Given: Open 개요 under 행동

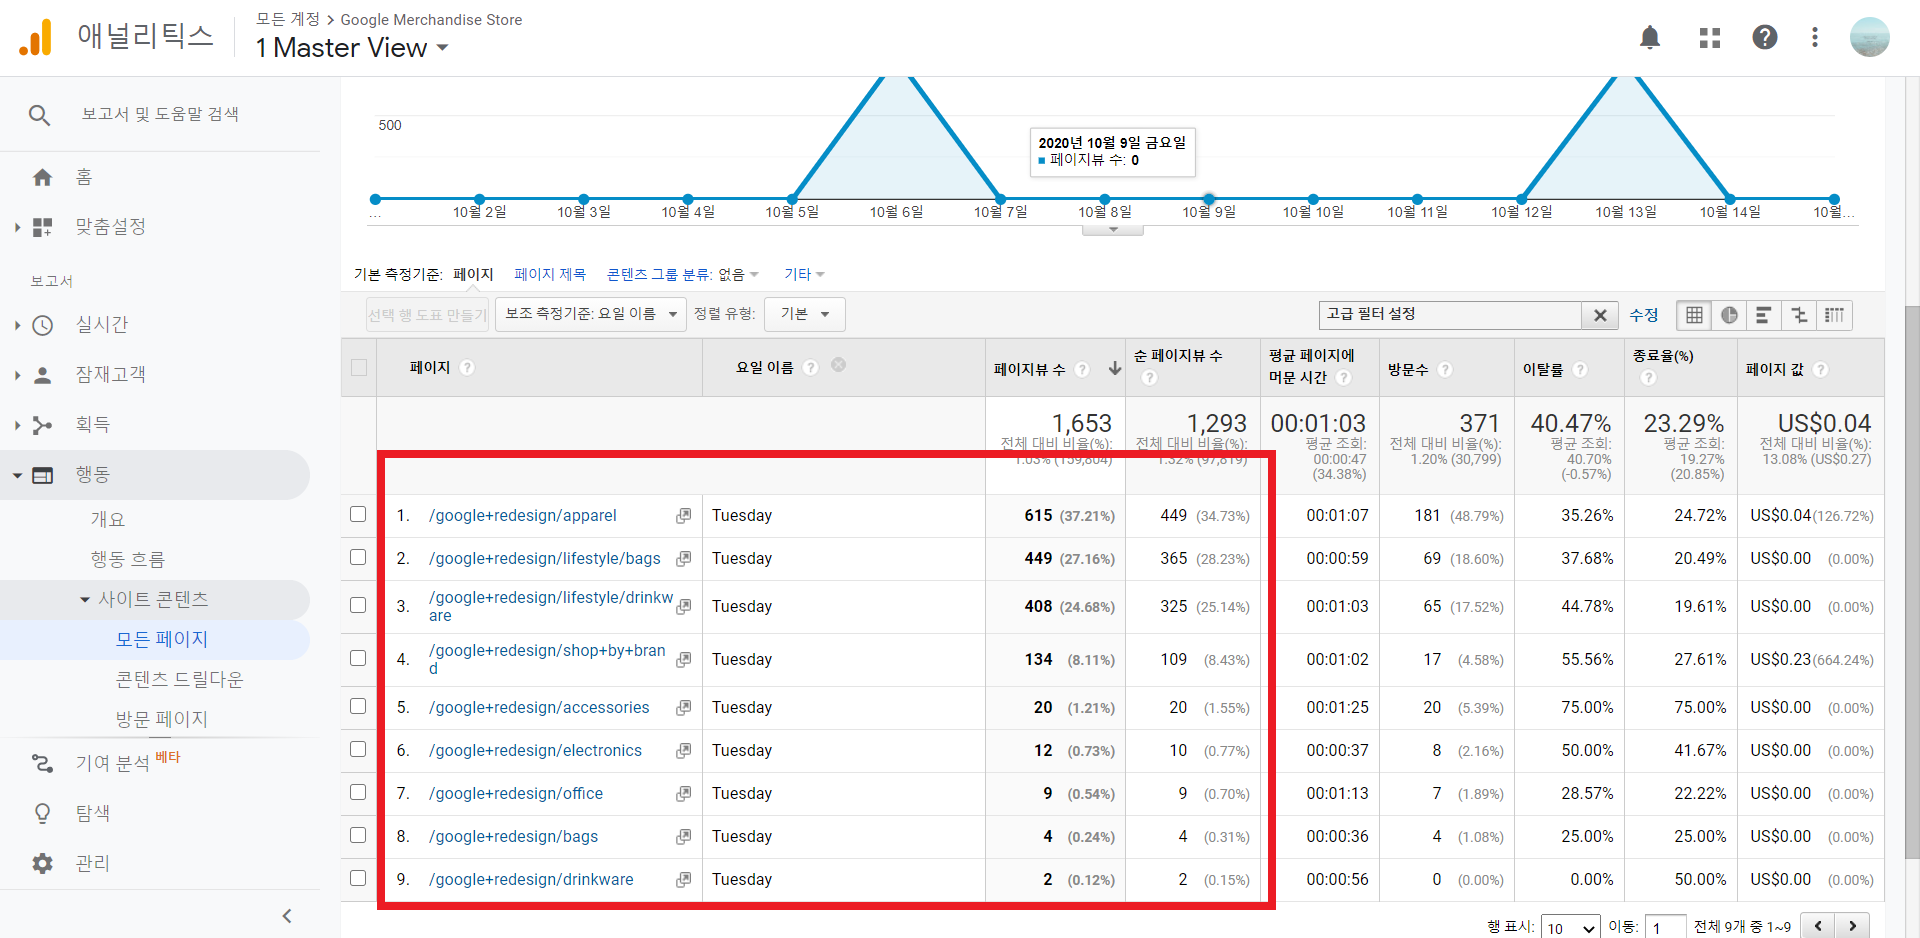Looking at the screenshot, I should pyautogui.click(x=108, y=519).
